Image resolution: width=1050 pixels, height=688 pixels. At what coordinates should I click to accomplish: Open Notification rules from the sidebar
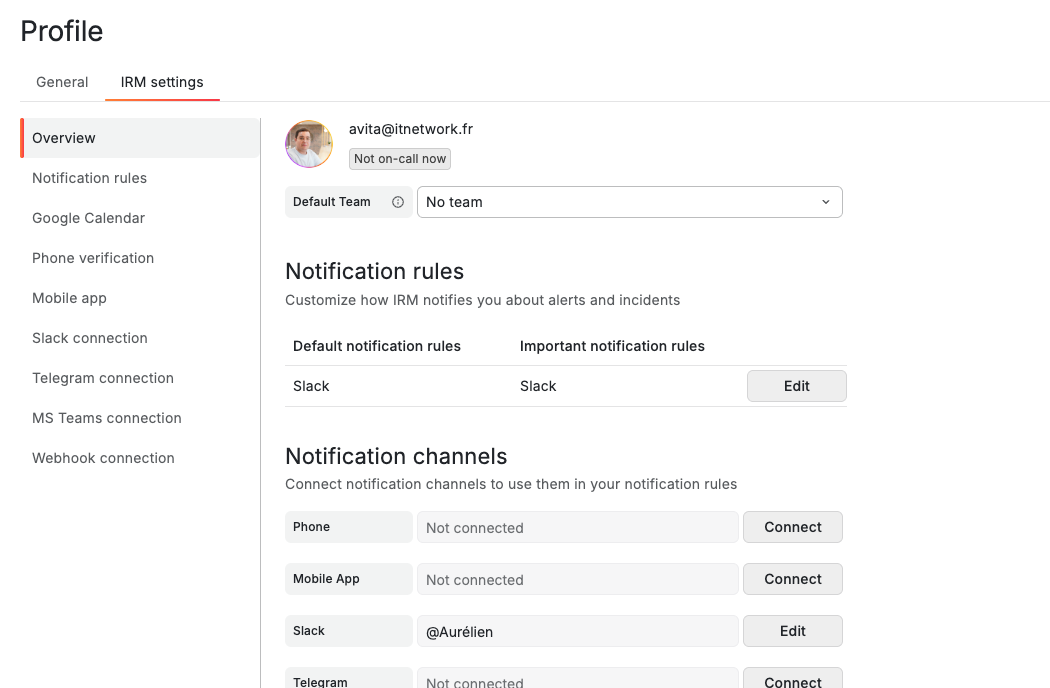[x=89, y=177]
